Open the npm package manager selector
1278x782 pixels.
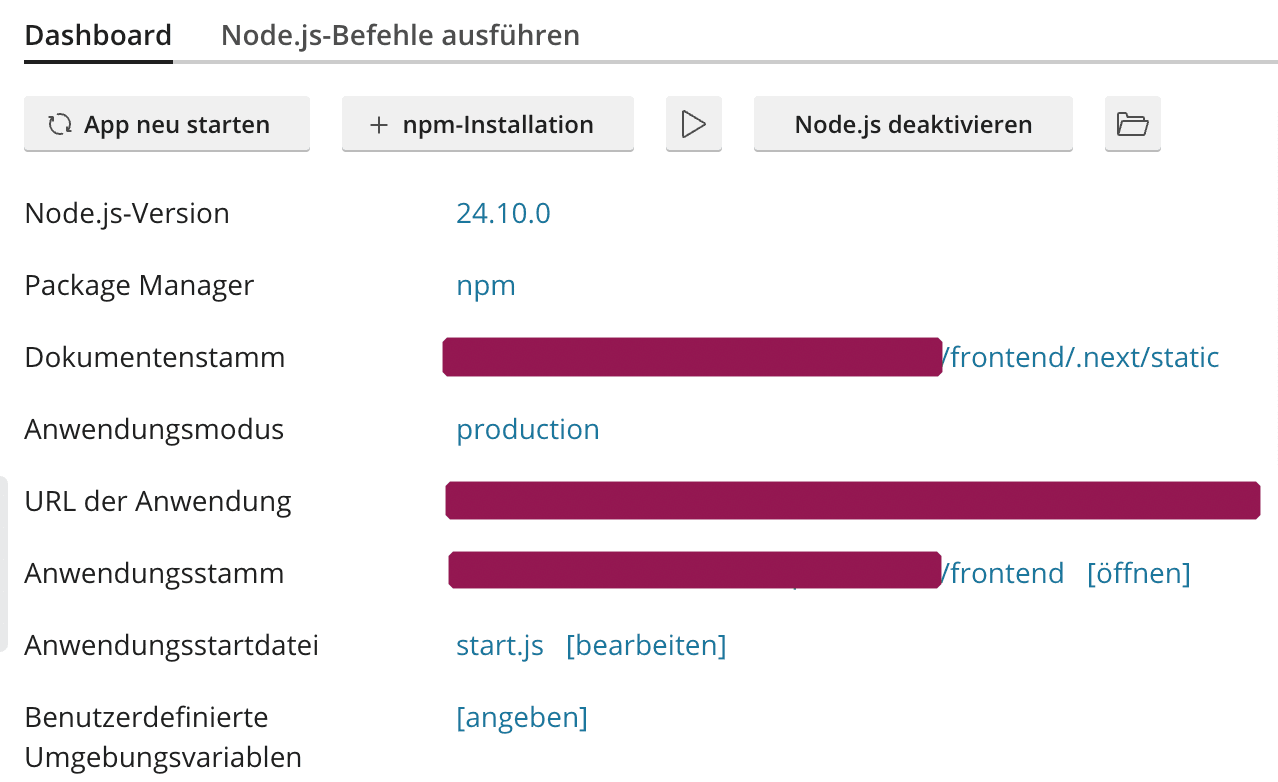coord(486,285)
